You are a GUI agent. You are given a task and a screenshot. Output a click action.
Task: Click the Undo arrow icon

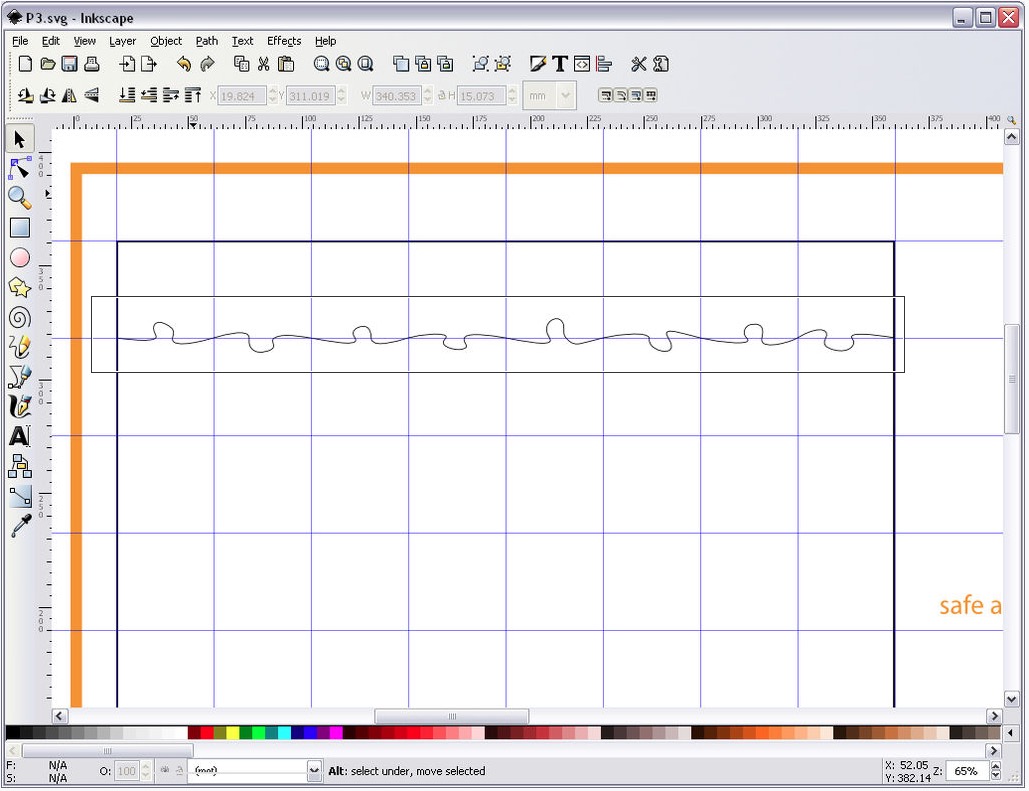183,64
